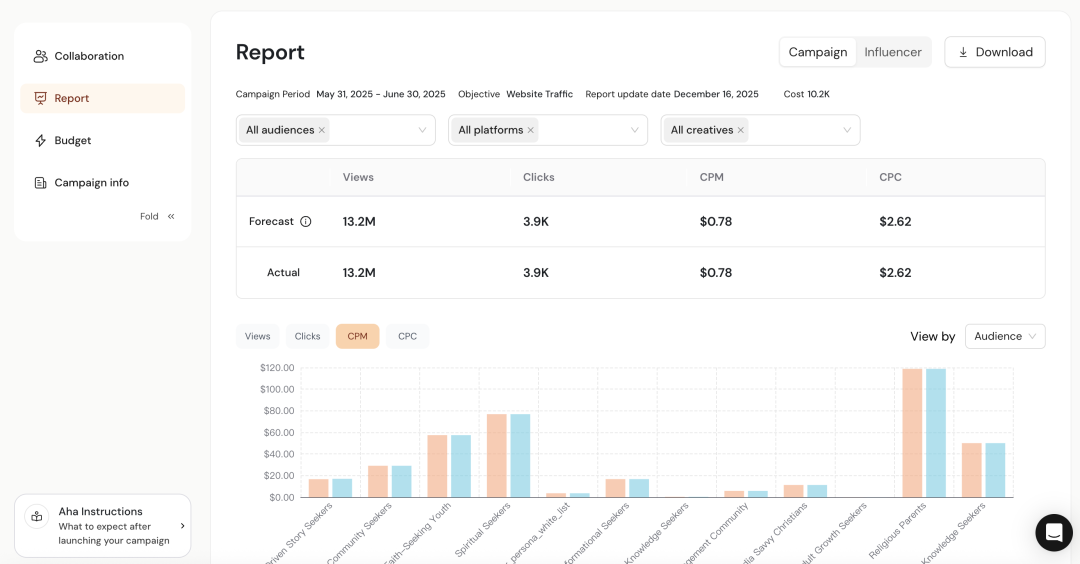Open the chat support bubble icon
Screen dimensions: 1080x564
[x=1053, y=533]
